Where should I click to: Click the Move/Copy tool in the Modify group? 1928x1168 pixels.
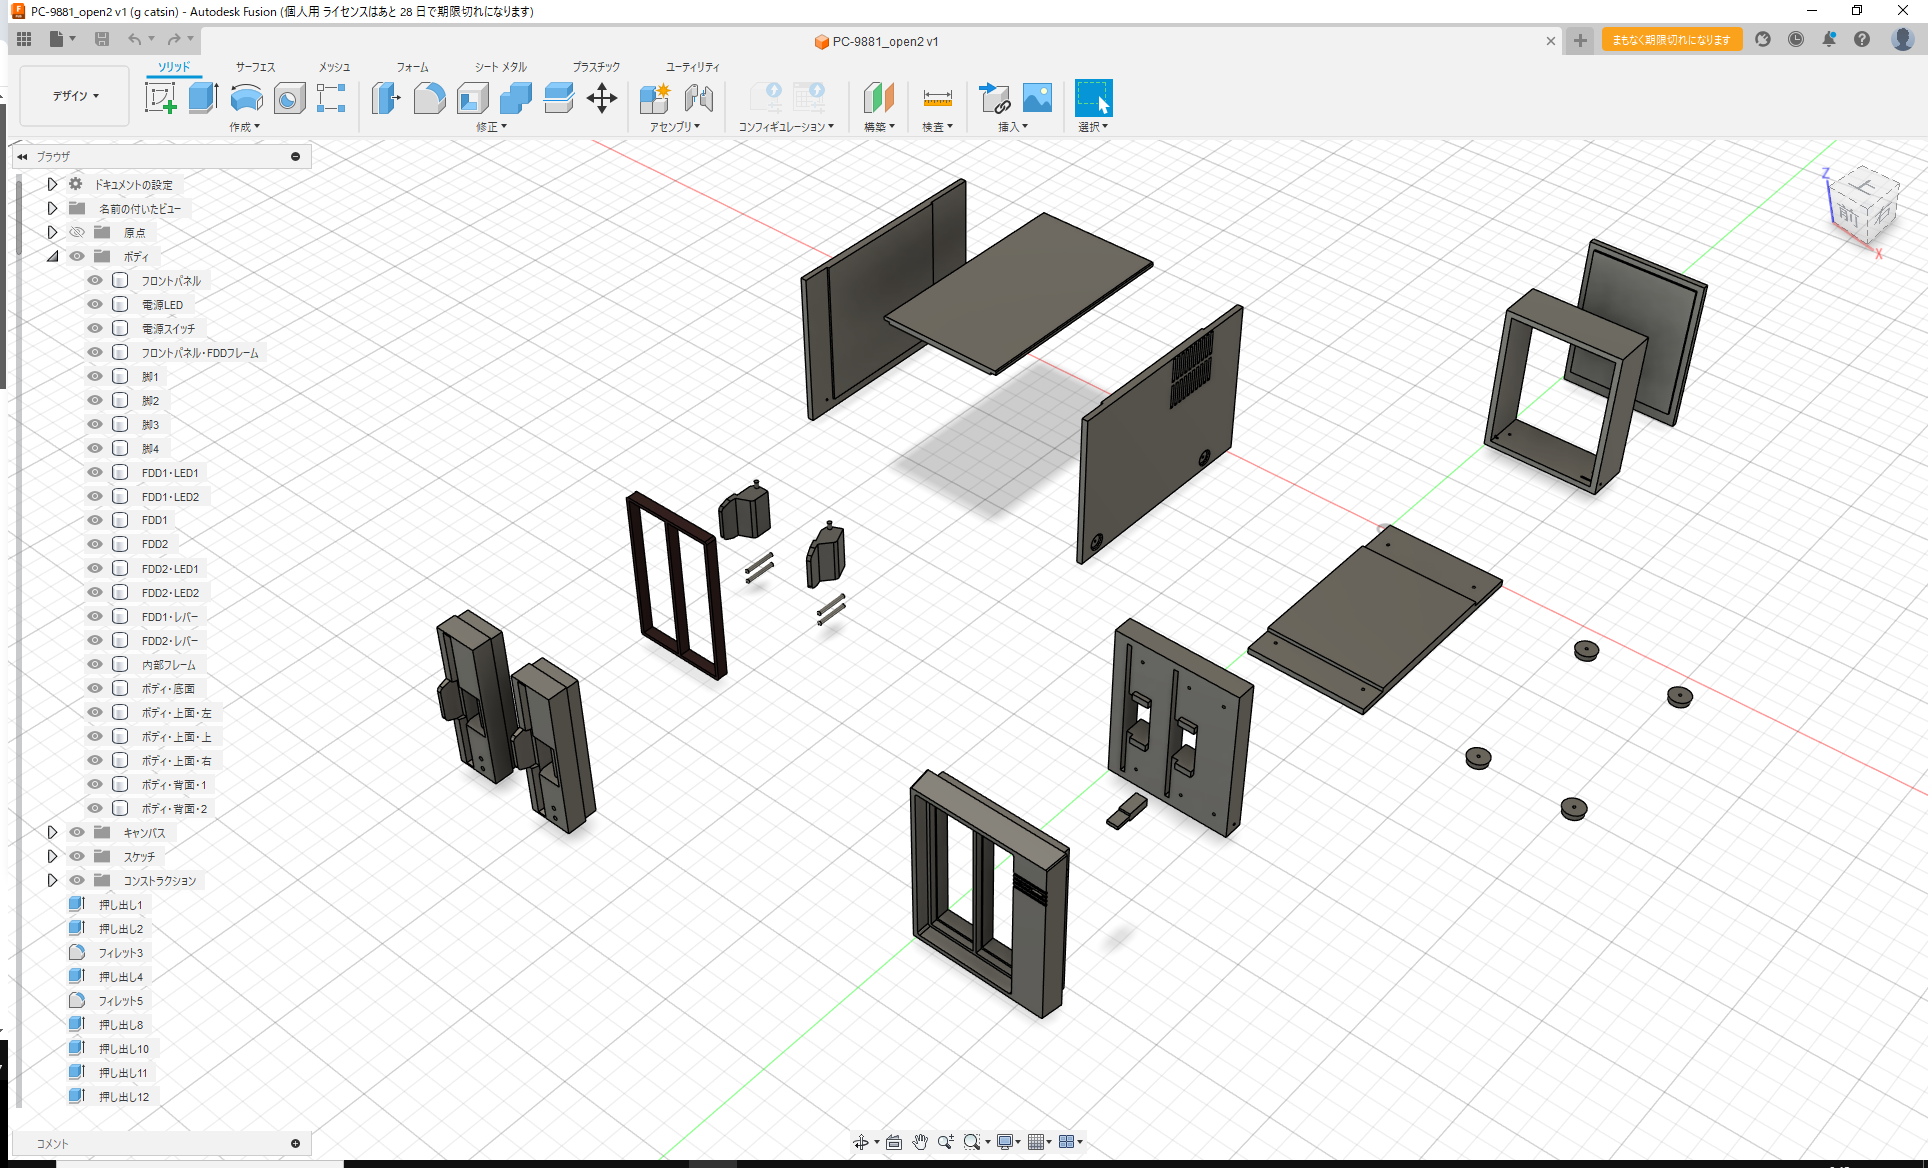click(x=601, y=98)
